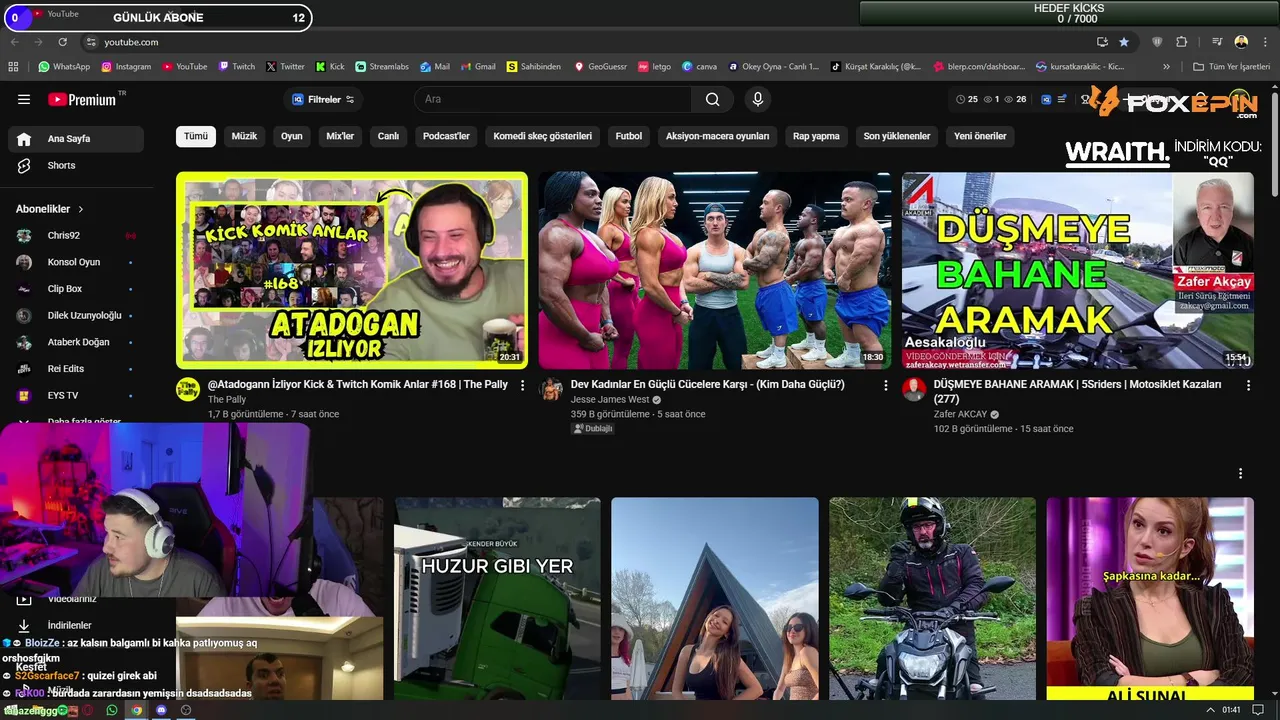
Task: Open the Chris92 subscription
Action: coord(76,236)
